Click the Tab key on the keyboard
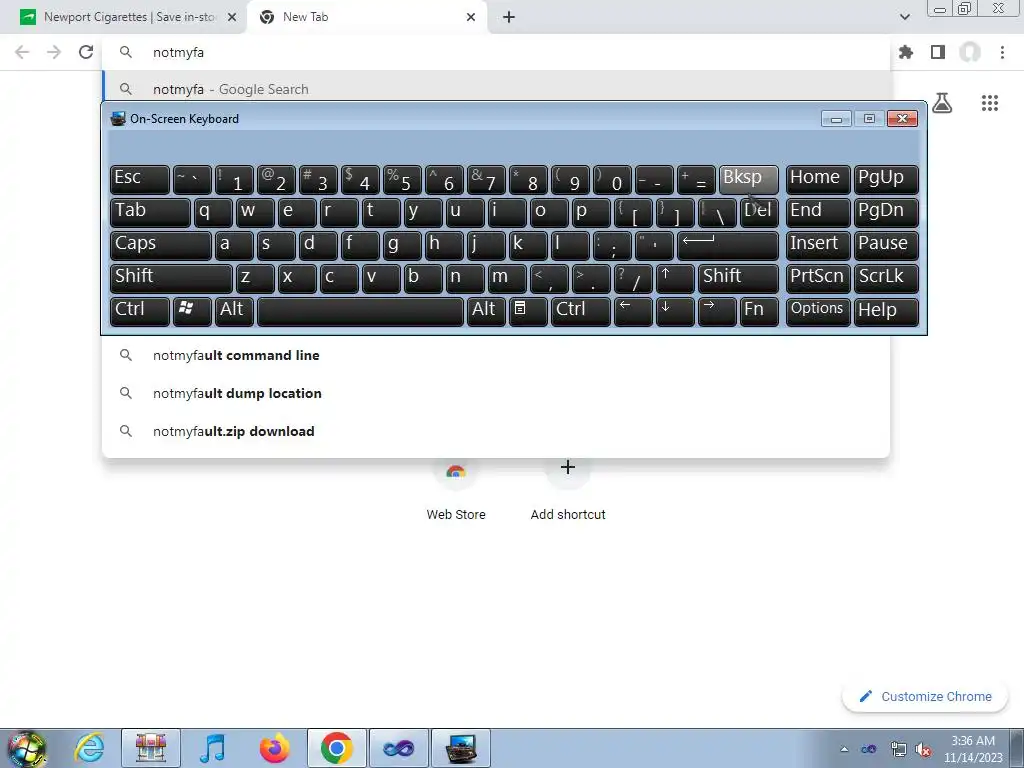Screen dimensions: 1024x768 (150, 212)
